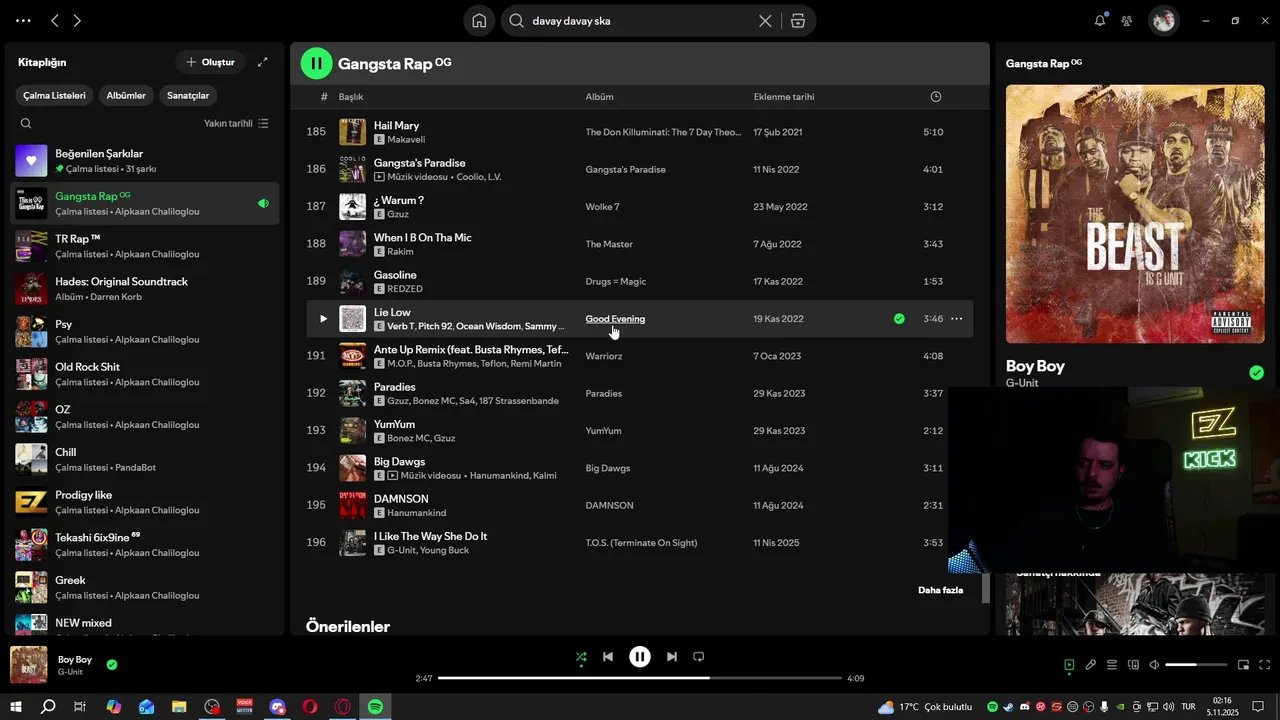This screenshot has height=720, width=1280.
Task: Skip to the next track
Action: click(672, 657)
